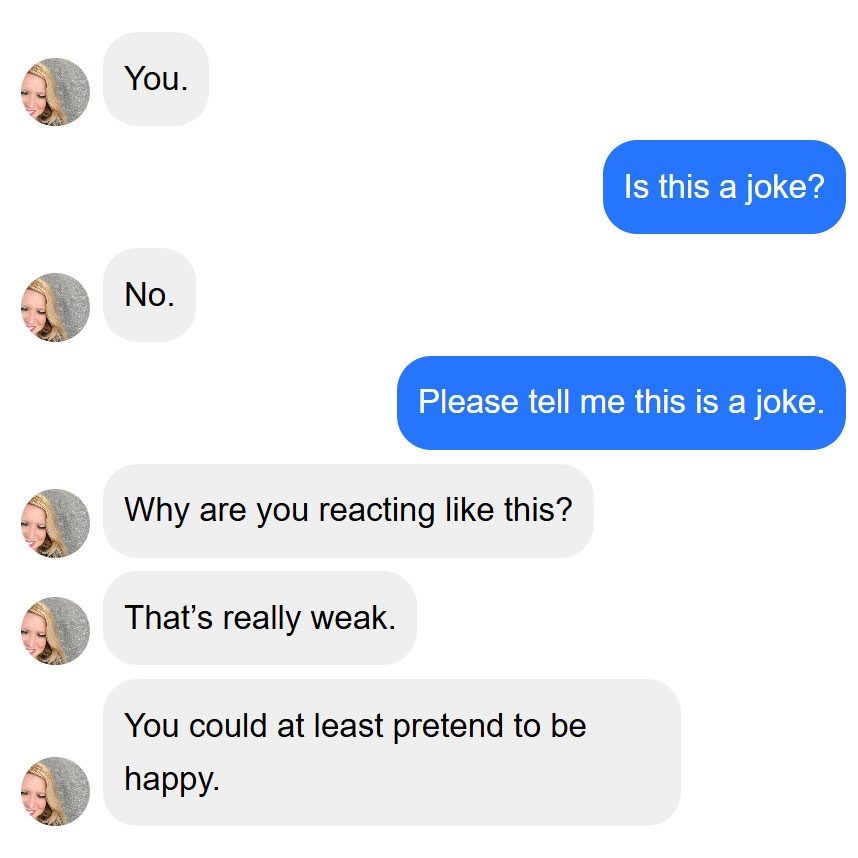
Task: Click the word "happy." in the last message
Action: point(171,779)
